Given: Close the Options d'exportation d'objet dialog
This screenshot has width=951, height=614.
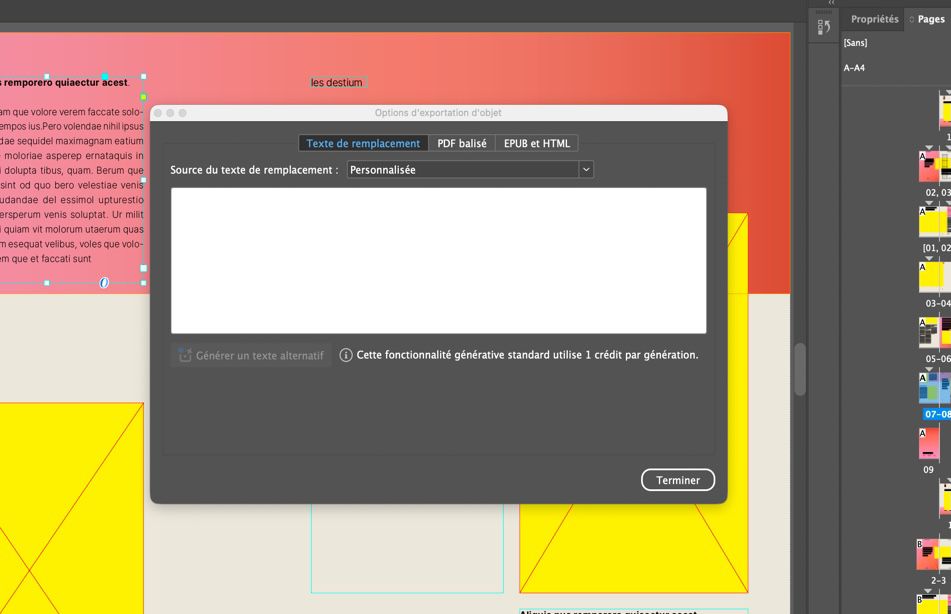Looking at the screenshot, I should 158,113.
